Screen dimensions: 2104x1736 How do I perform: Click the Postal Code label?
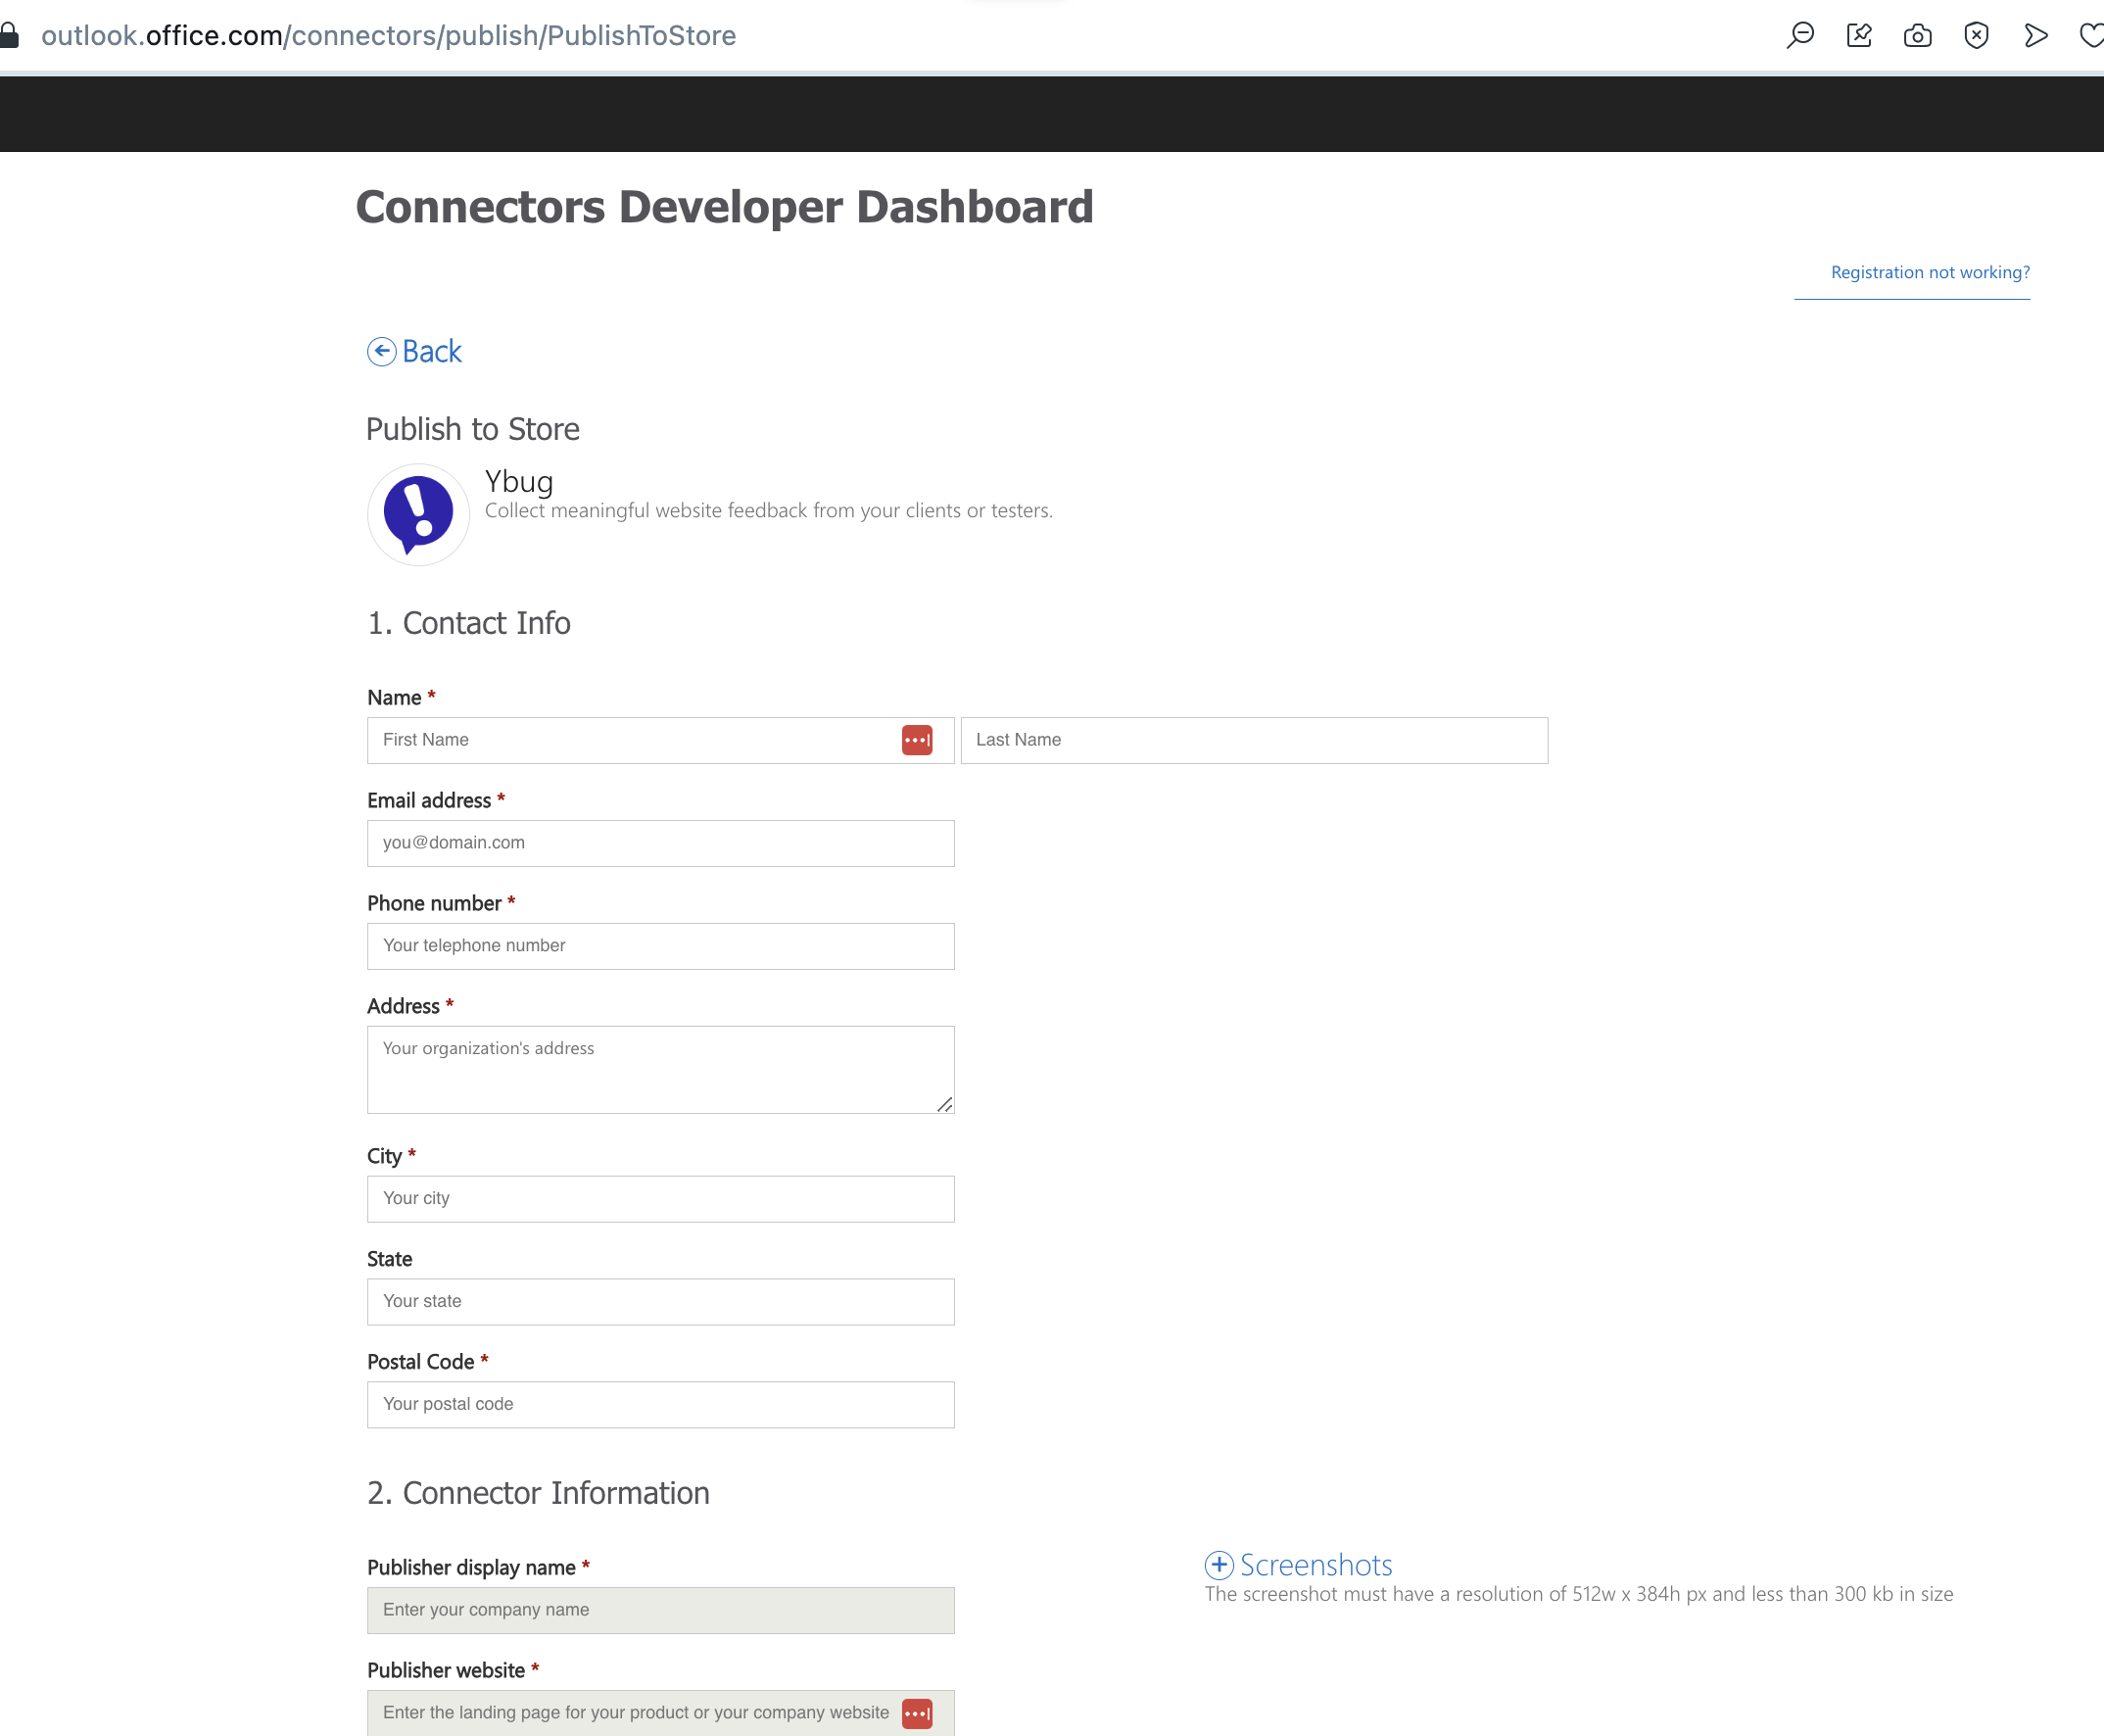coord(420,1362)
